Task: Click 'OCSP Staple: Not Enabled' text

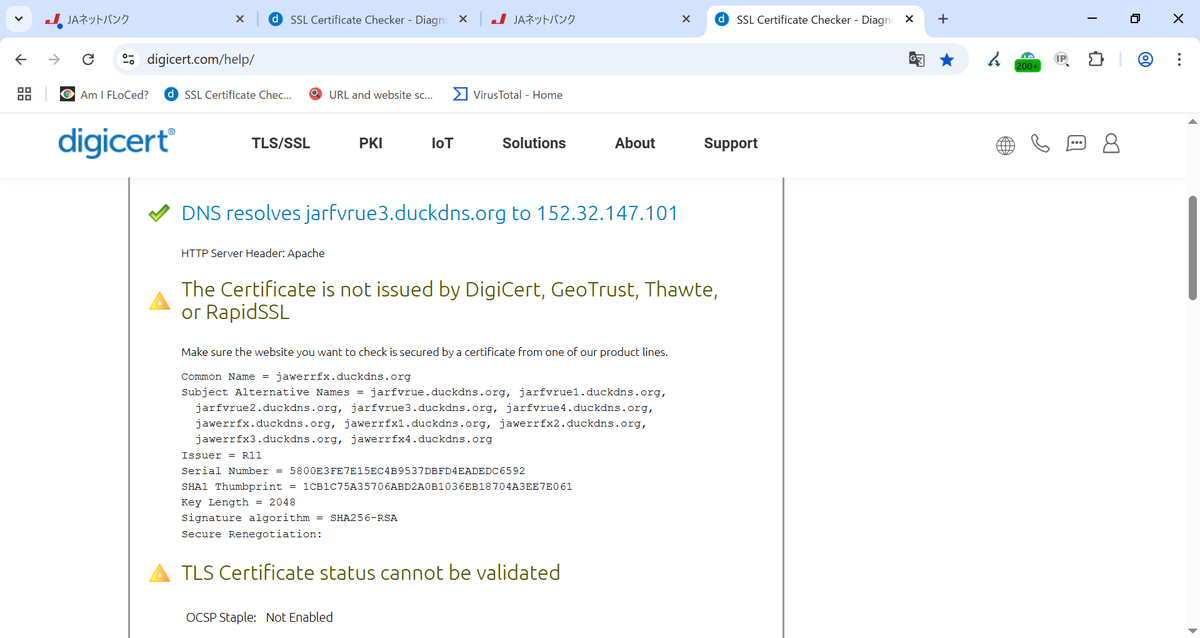Action: click(260, 617)
